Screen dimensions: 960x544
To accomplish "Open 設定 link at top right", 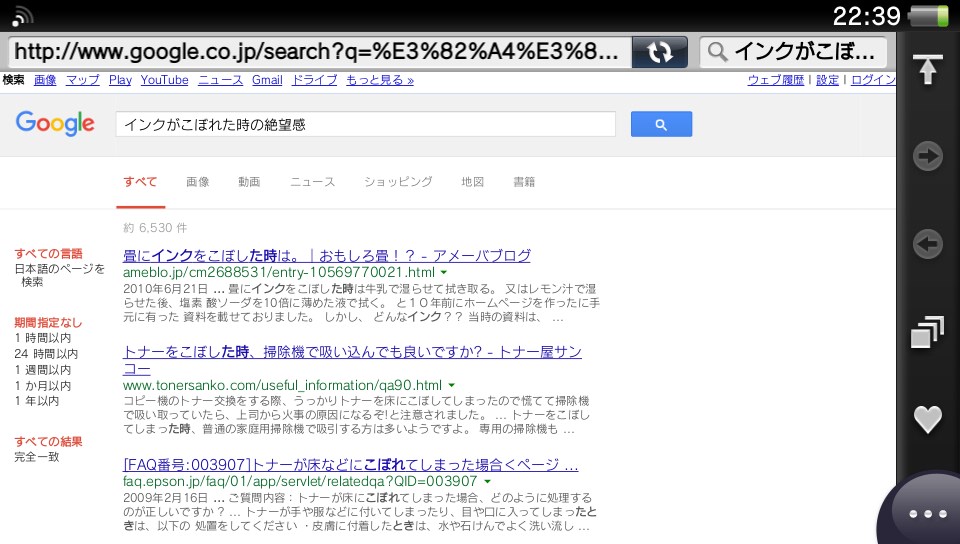I will click(827, 80).
